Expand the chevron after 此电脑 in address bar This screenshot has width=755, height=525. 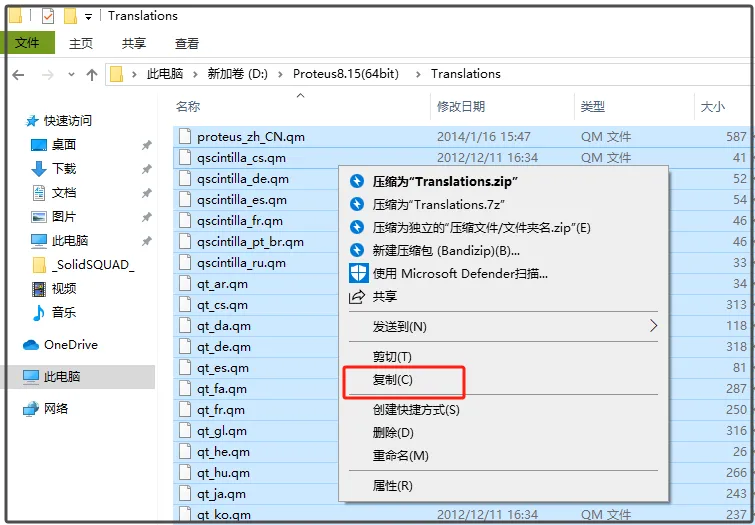coord(195,74)
